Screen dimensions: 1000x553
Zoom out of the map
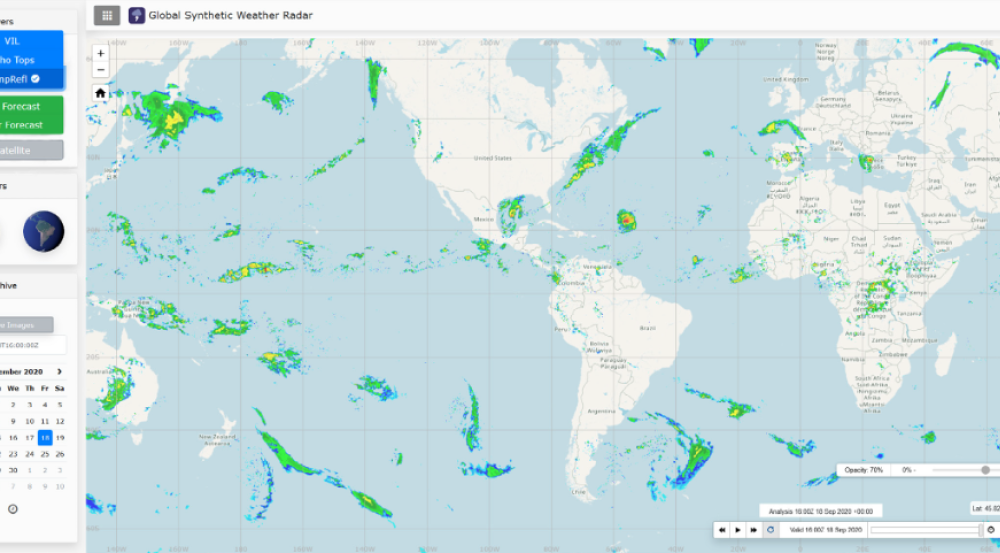[100, 70]
